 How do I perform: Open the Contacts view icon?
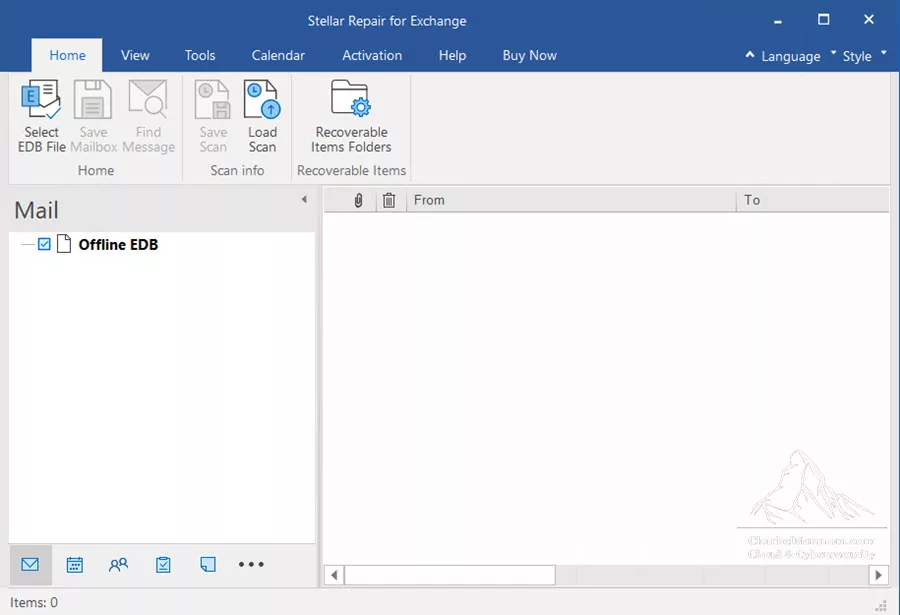pyautogui.click(x=118, y=565)
